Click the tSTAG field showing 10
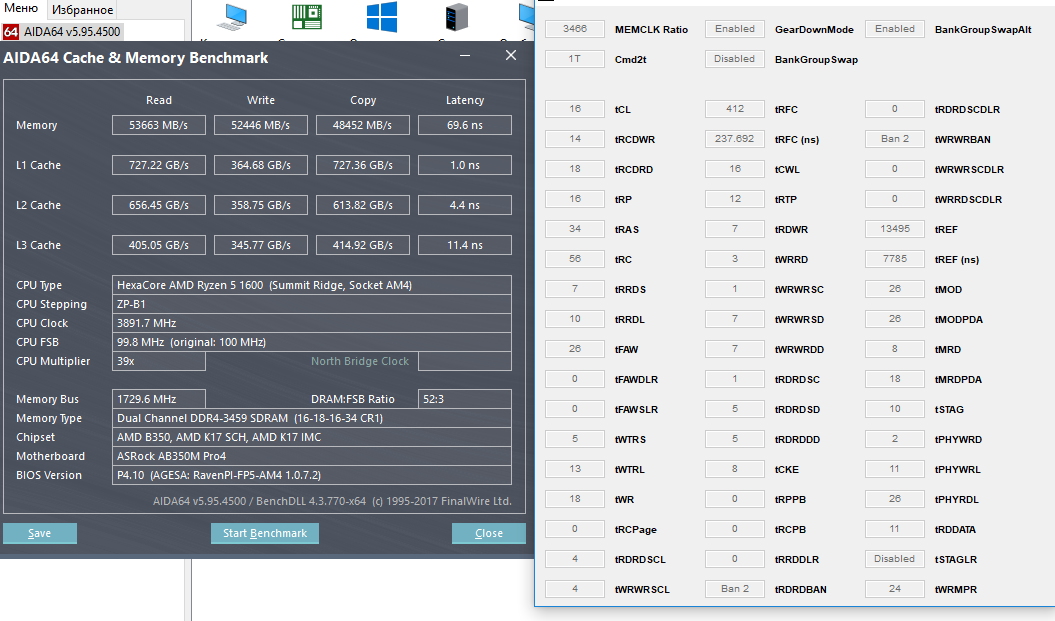1055x621 pixels. [x=895, y=409]
